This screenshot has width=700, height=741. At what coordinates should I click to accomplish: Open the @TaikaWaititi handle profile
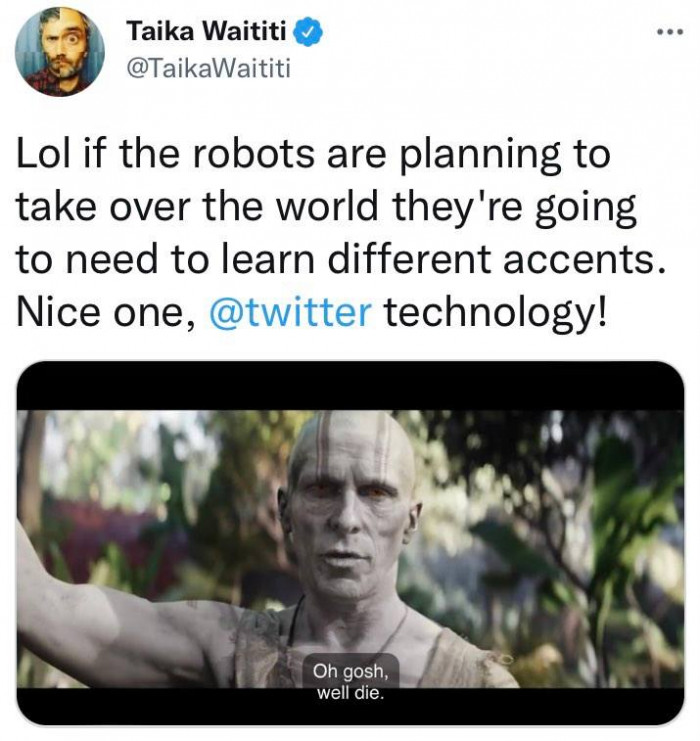coord(208,69)
